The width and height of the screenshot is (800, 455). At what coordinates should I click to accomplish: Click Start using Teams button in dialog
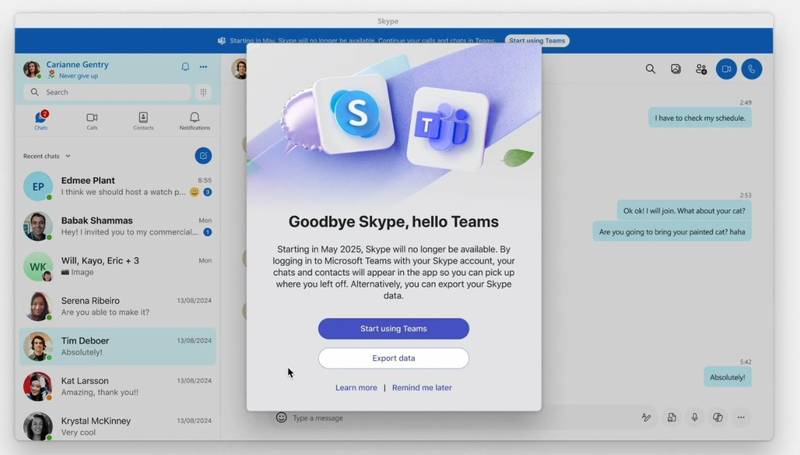click(x=393, y=328)
